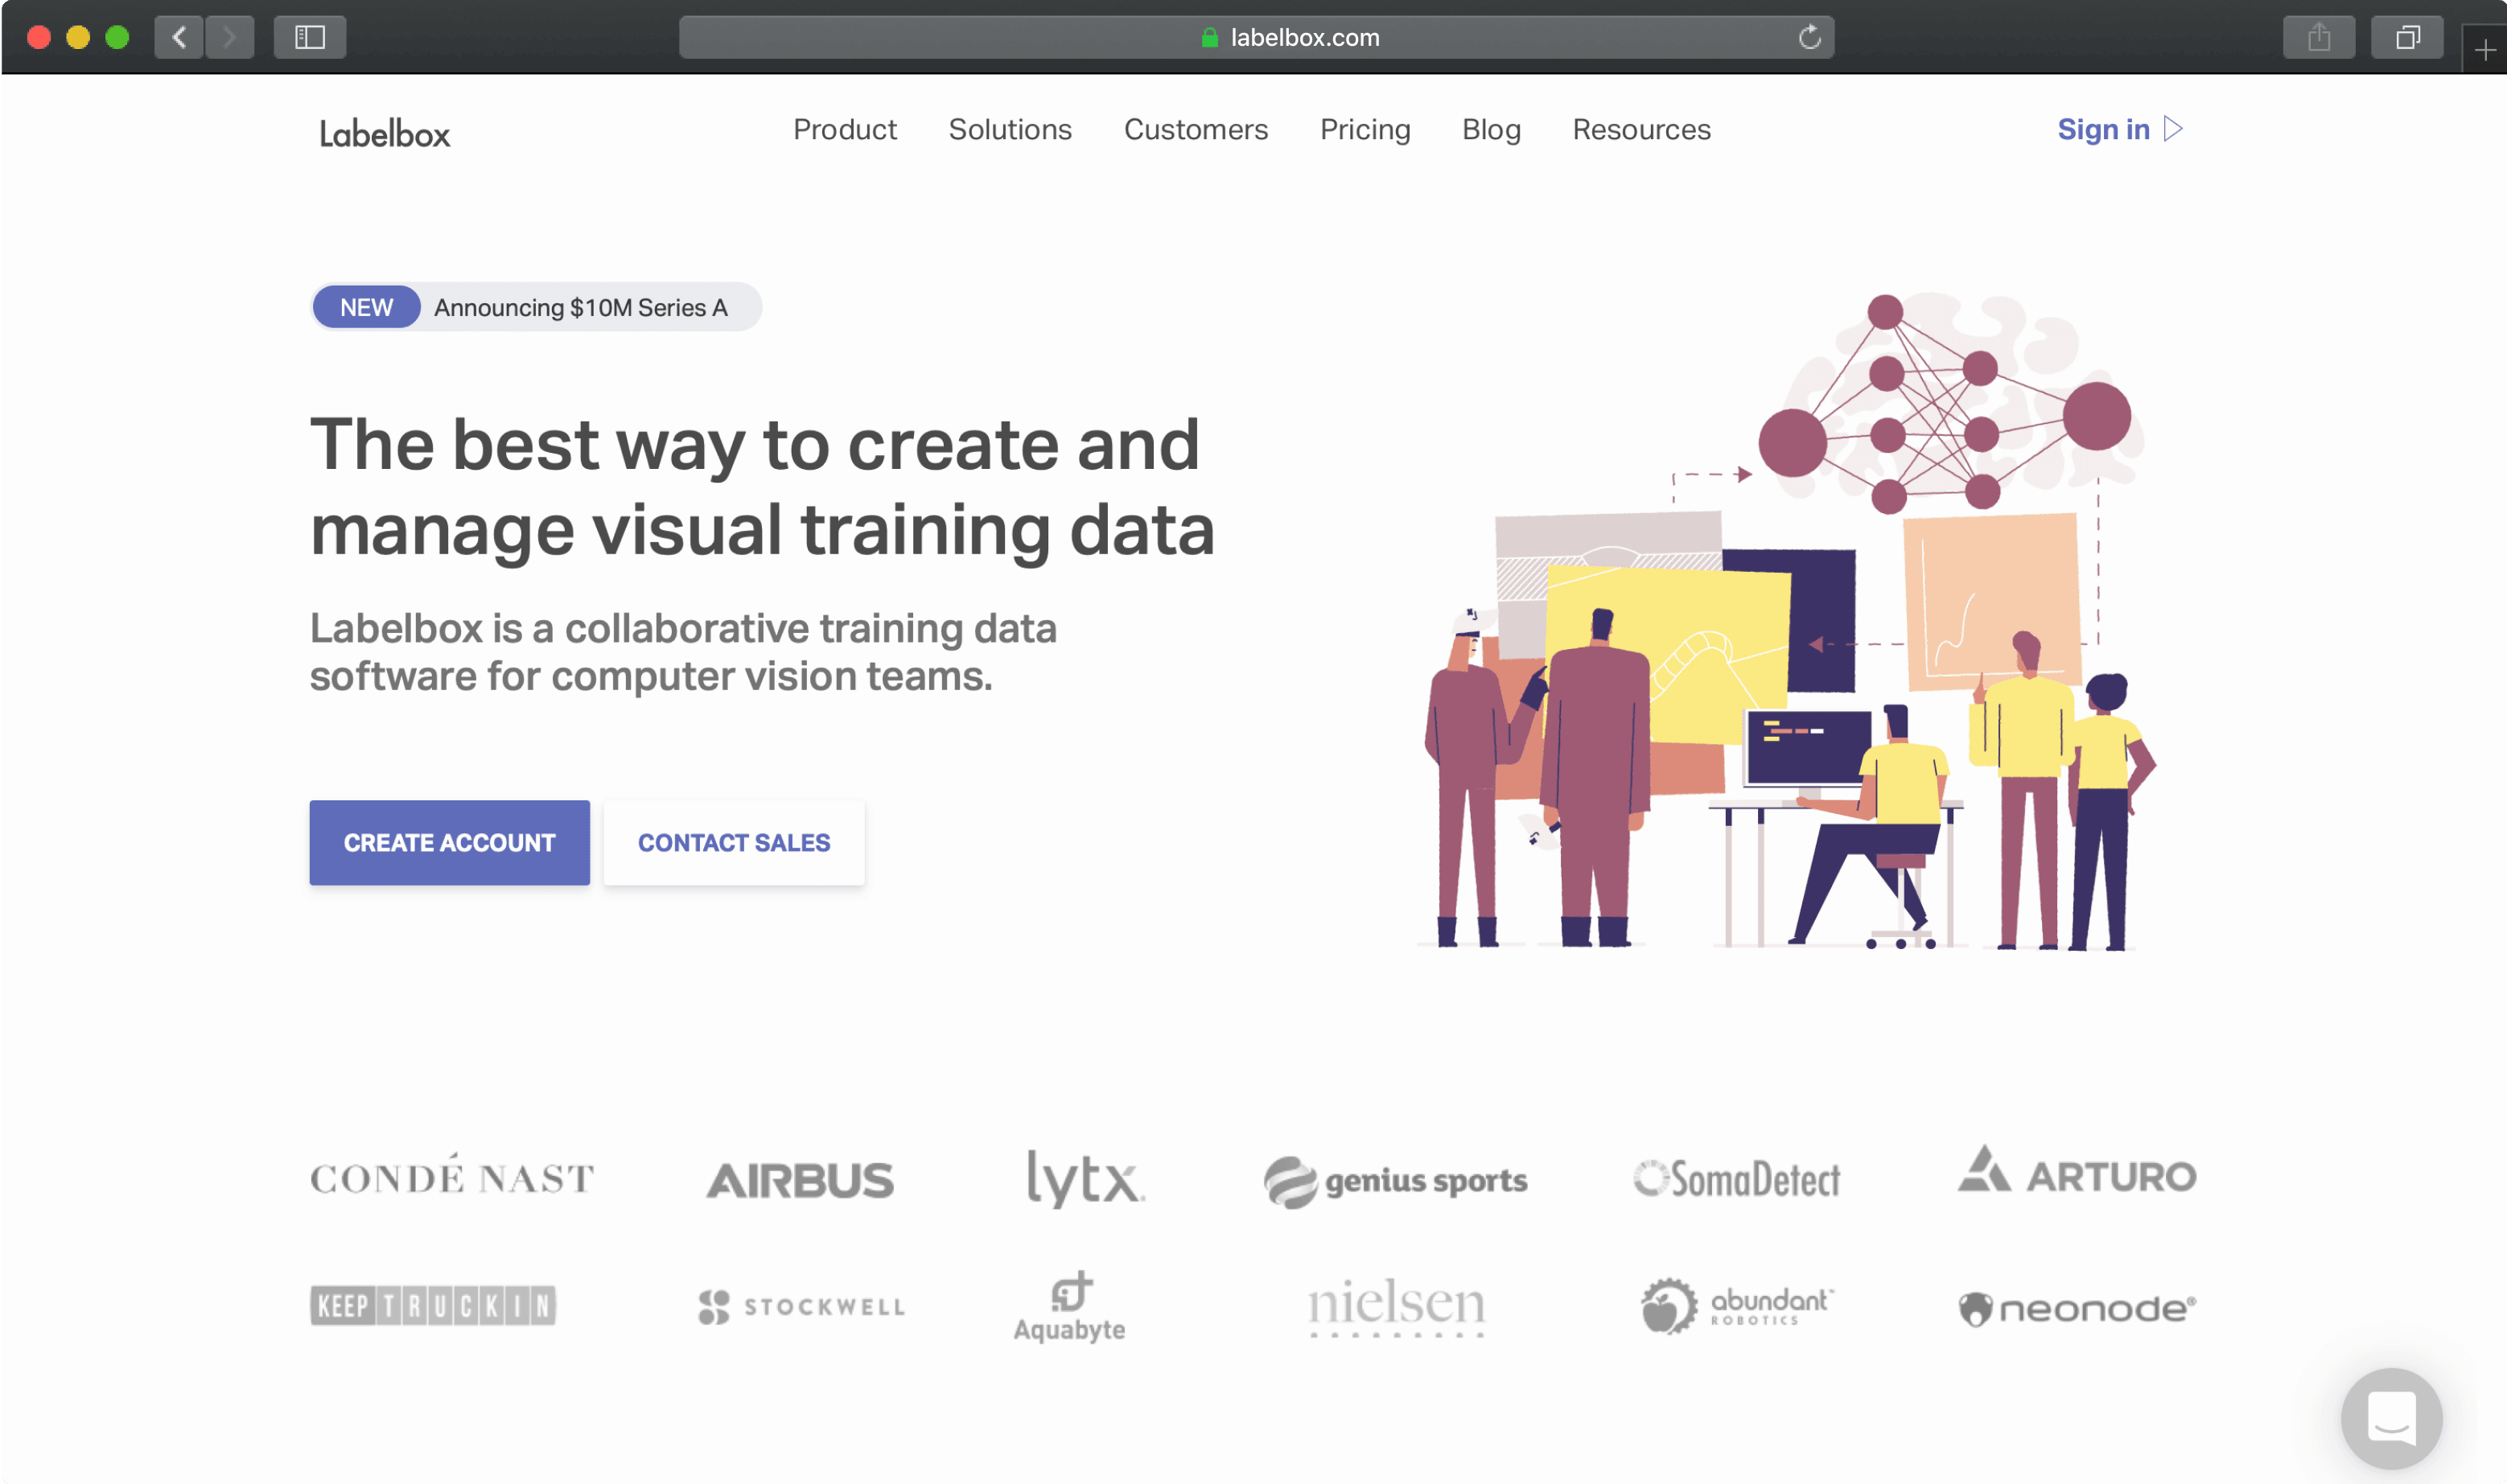Image resolution: width=2507 pixels, height=1484 pixels.
Task: Click the Labelbox logo
Action: (384, 133)
